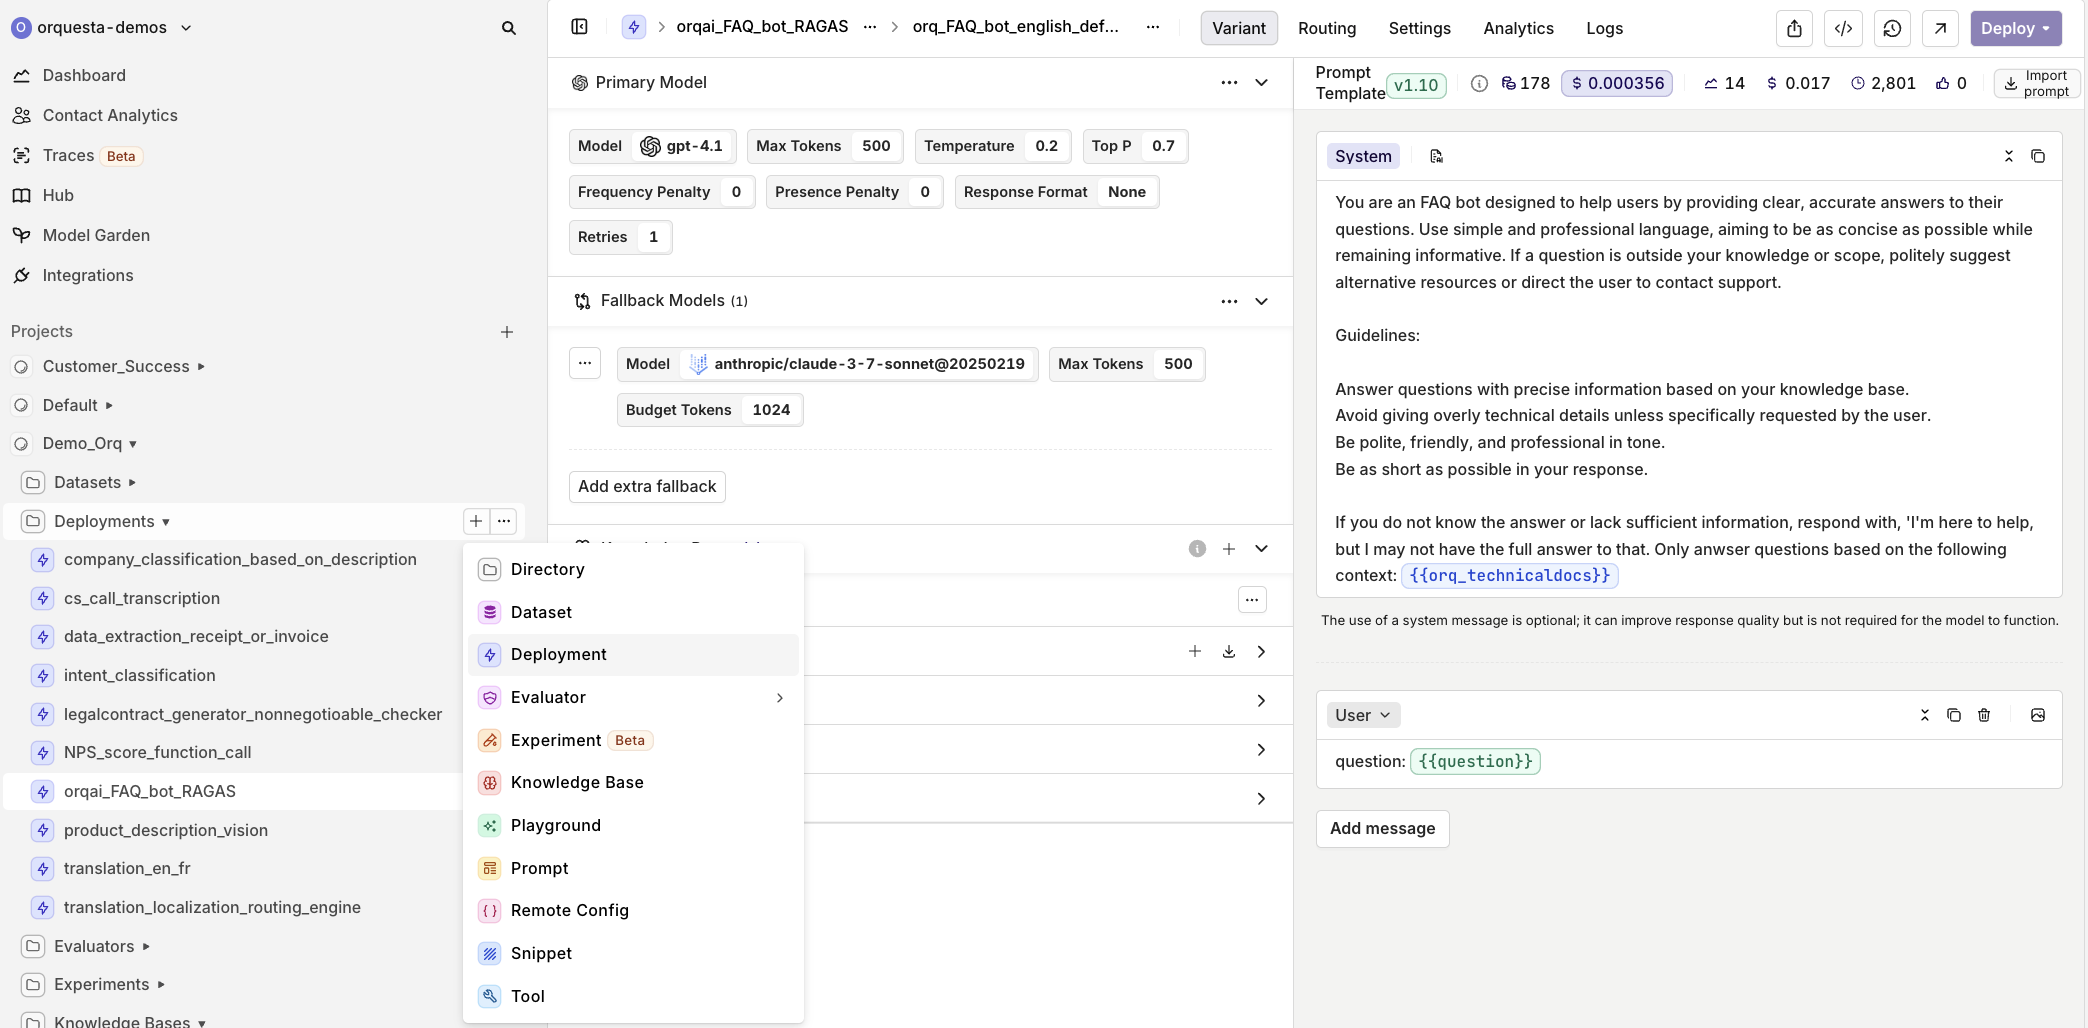Select the intent_classification deployment
The width and height of the screenshot is (2088, 1028).
click(x=140, y=676)
